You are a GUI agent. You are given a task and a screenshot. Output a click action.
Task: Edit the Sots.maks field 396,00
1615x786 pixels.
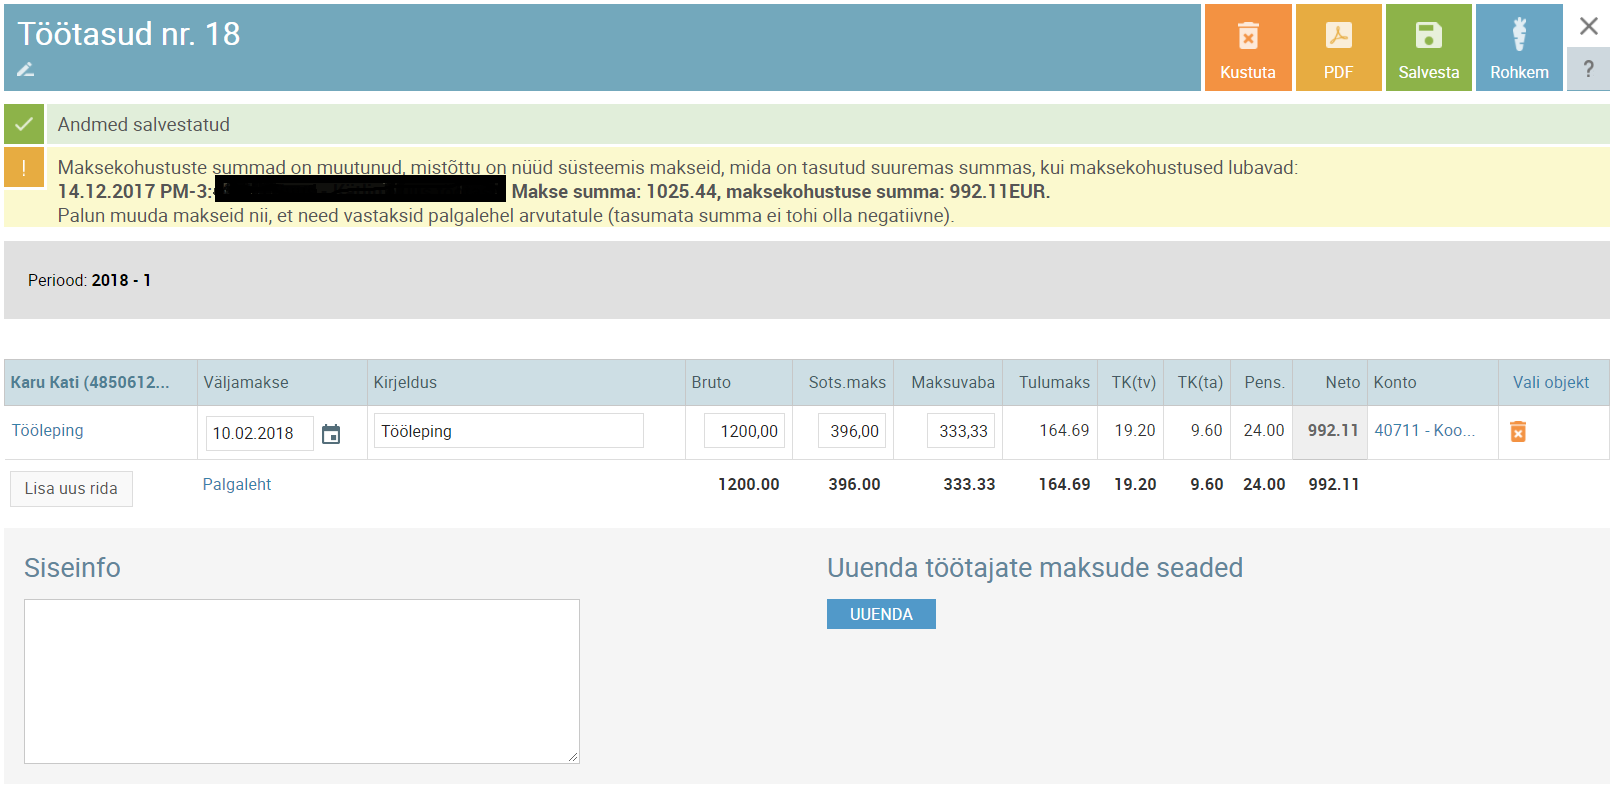[852, 431]
